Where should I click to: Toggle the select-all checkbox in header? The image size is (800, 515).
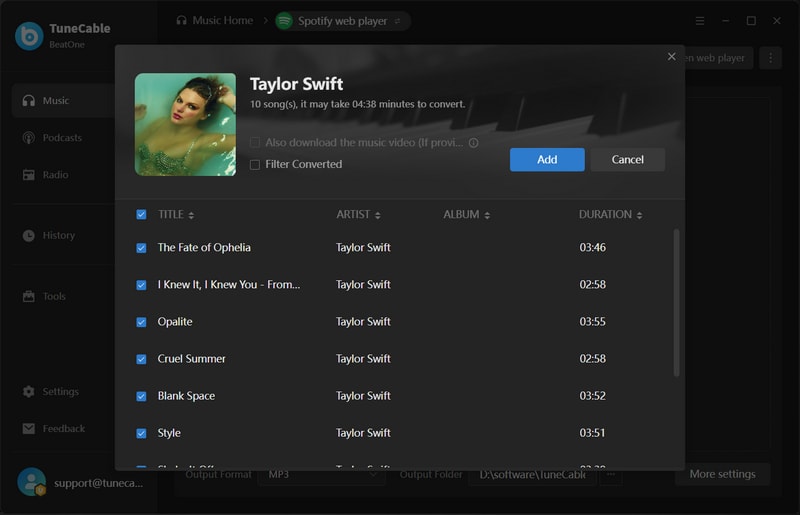141,214
